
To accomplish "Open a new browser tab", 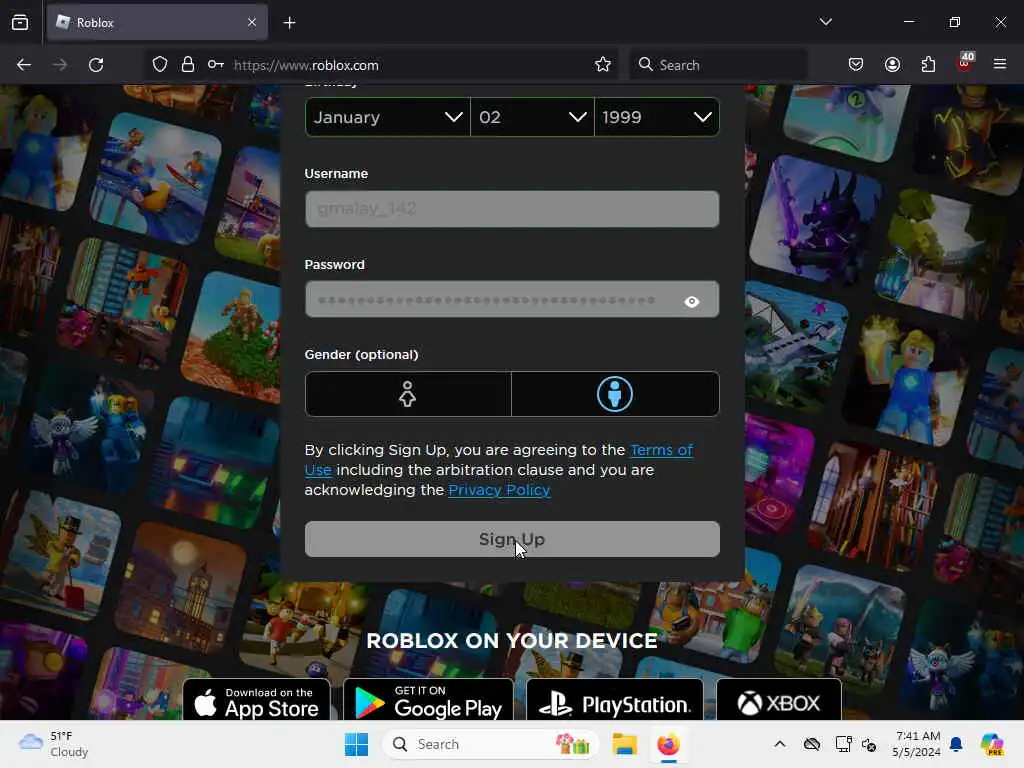I will [289, 23].
